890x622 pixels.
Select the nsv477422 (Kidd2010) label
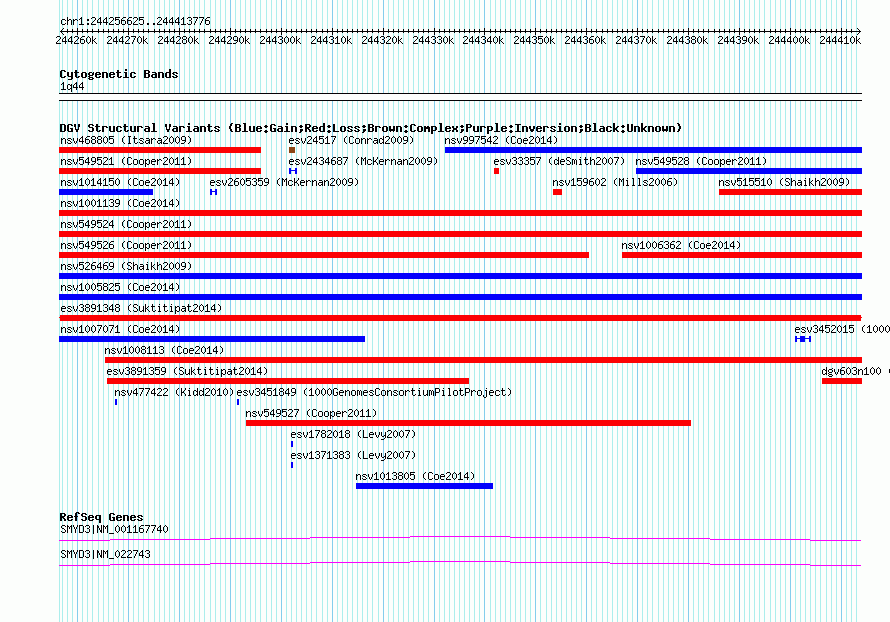click(174, 392)
